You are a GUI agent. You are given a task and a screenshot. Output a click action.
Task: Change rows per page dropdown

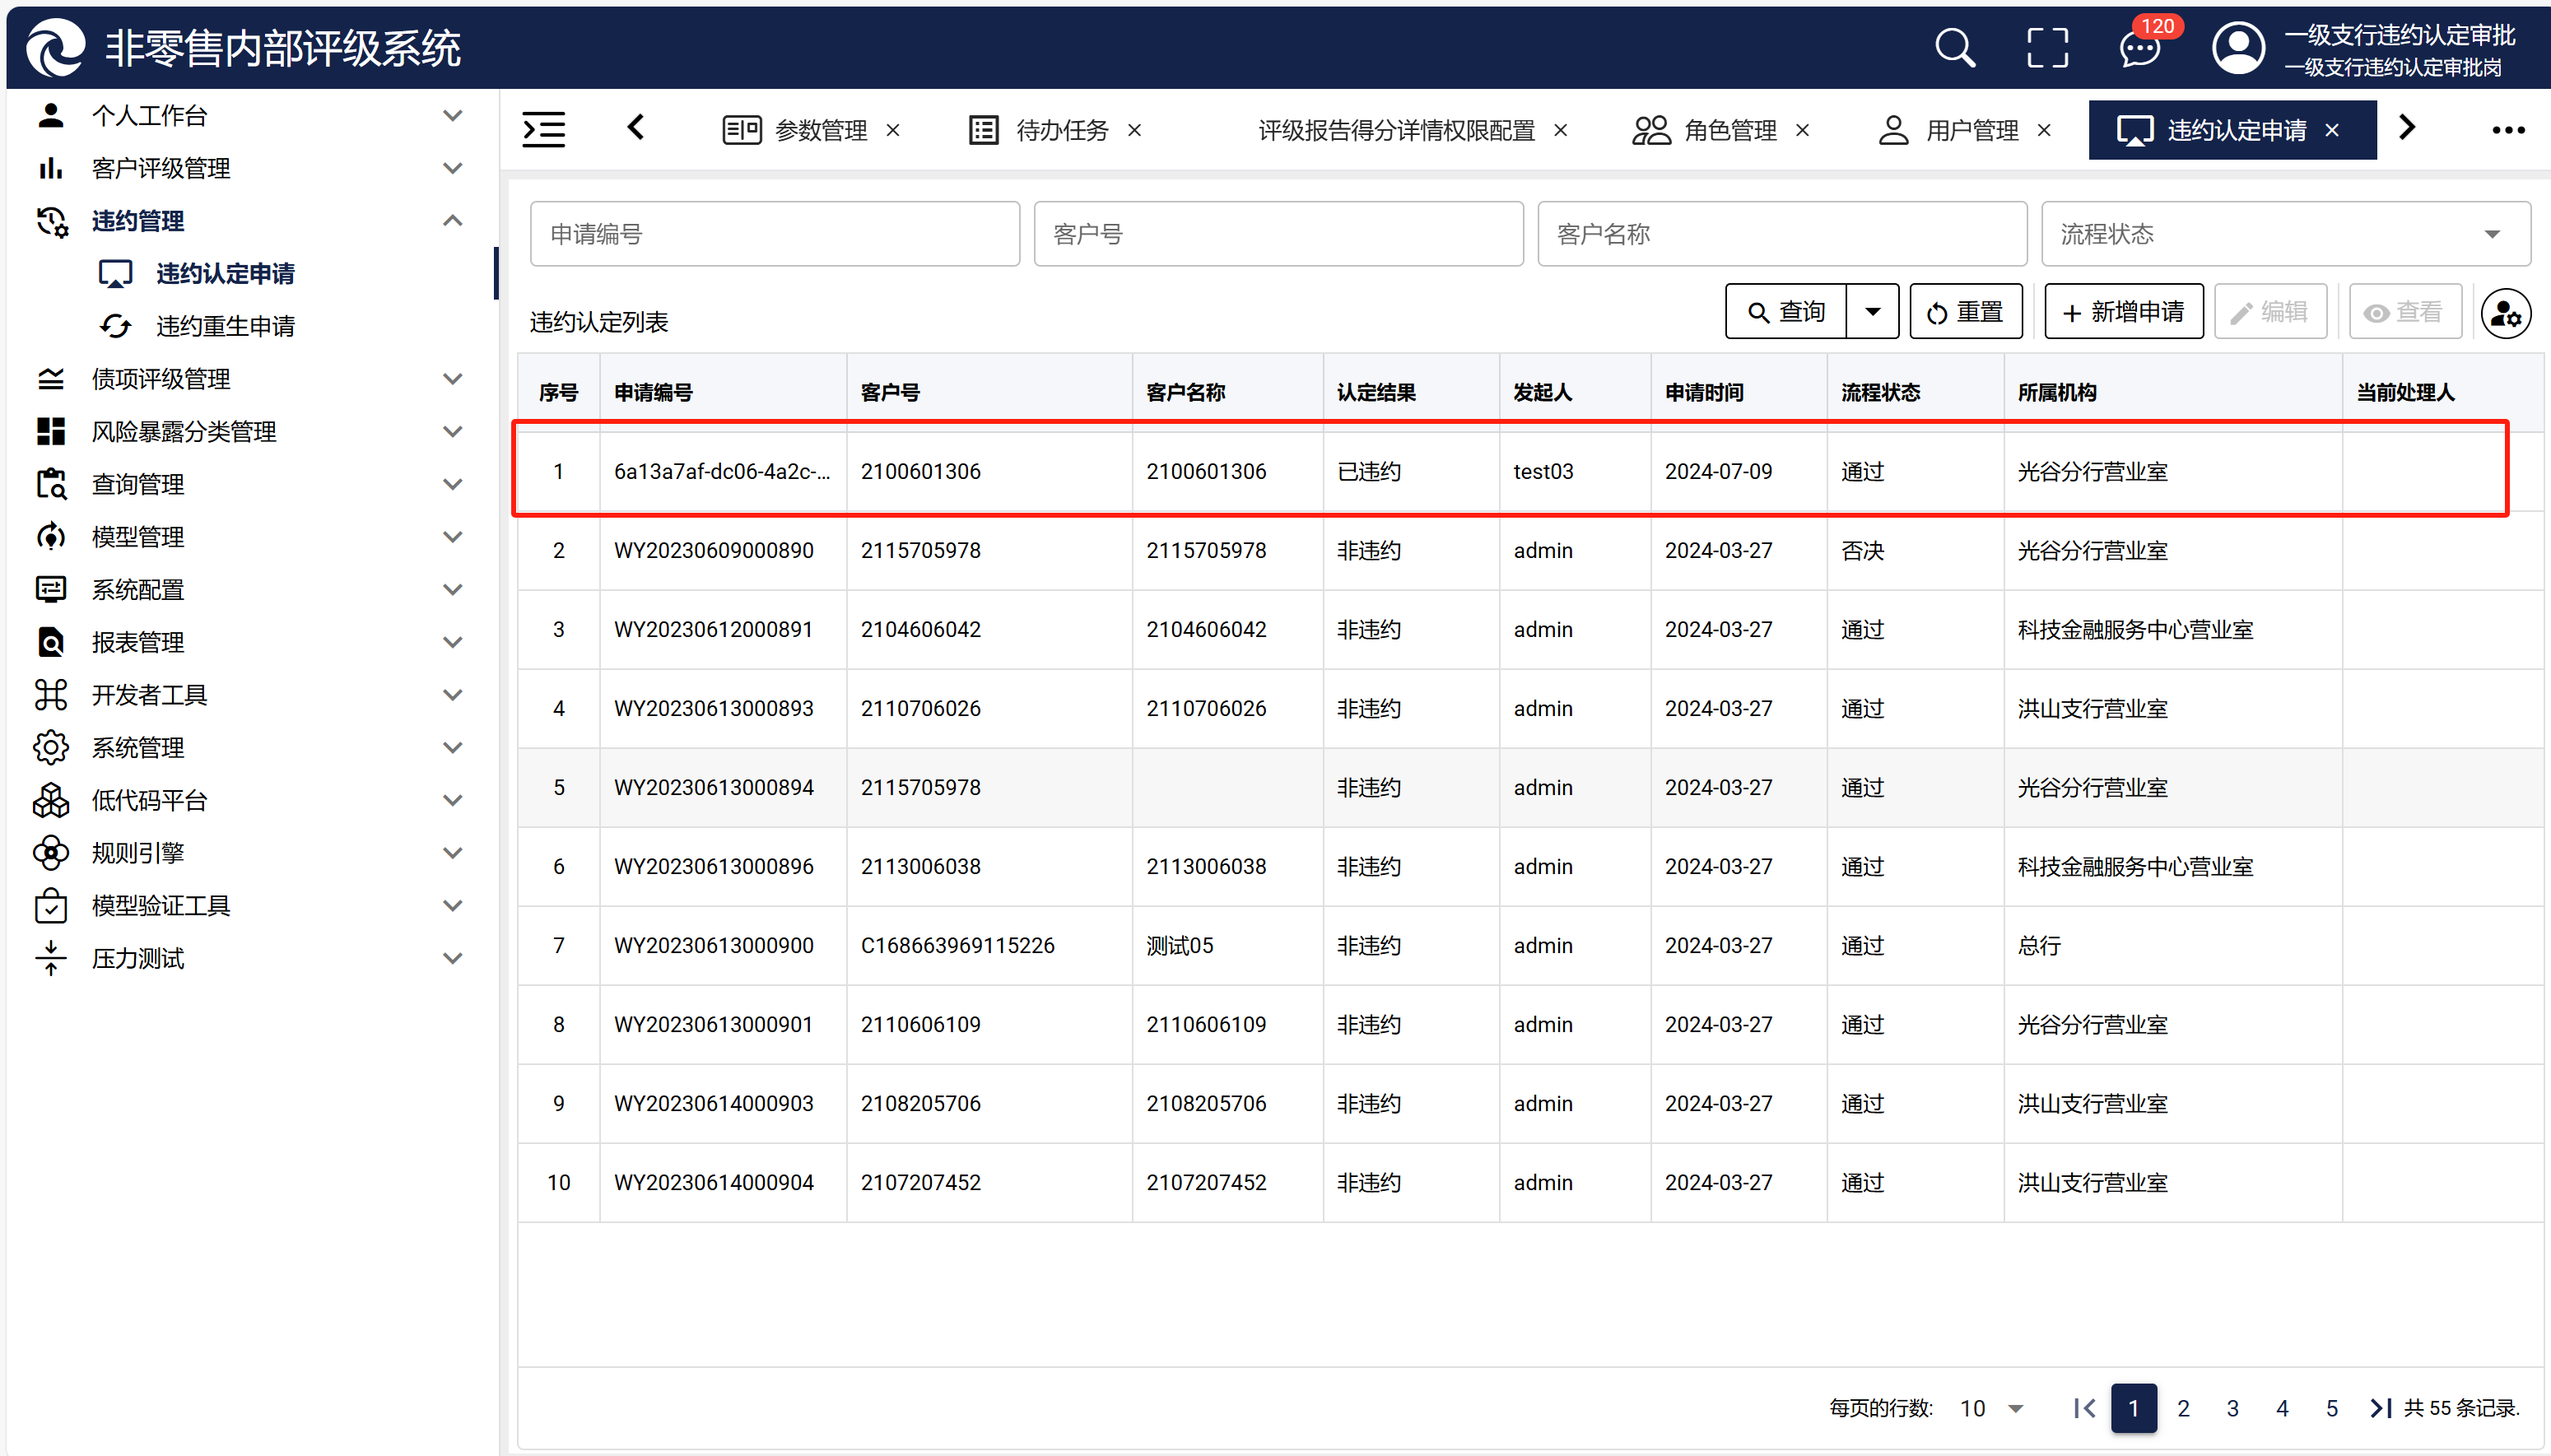[x=1991, y=1408]
